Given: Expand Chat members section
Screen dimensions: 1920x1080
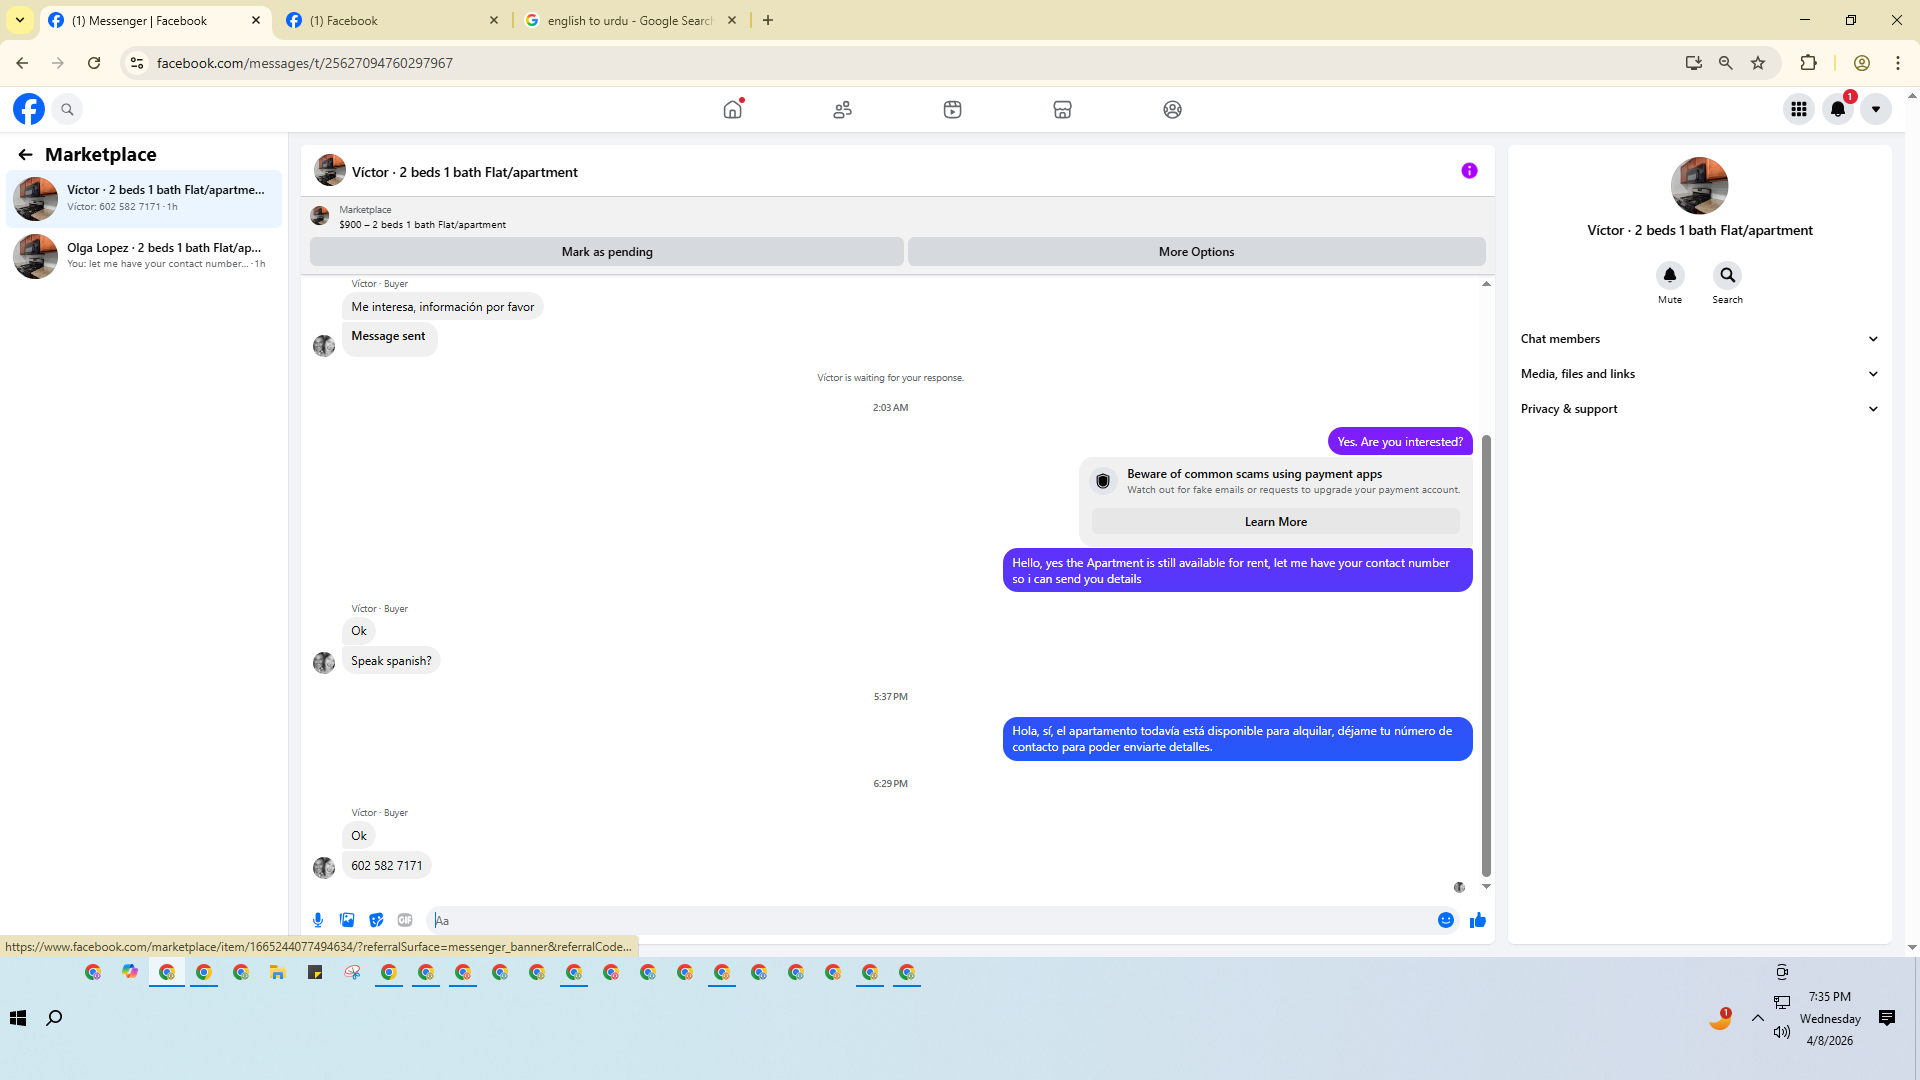Looking at the screenshot, I should 1699,339.
